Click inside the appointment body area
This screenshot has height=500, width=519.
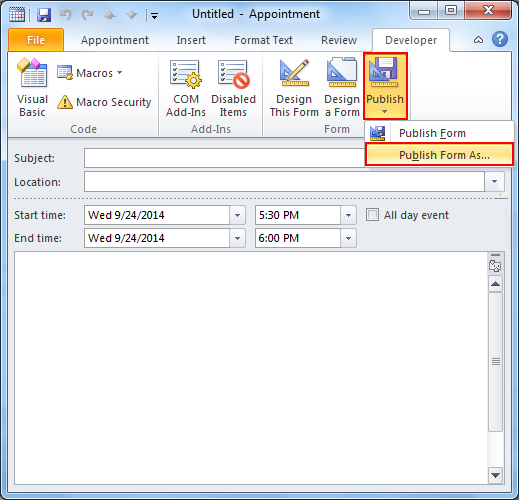point(251,368)
